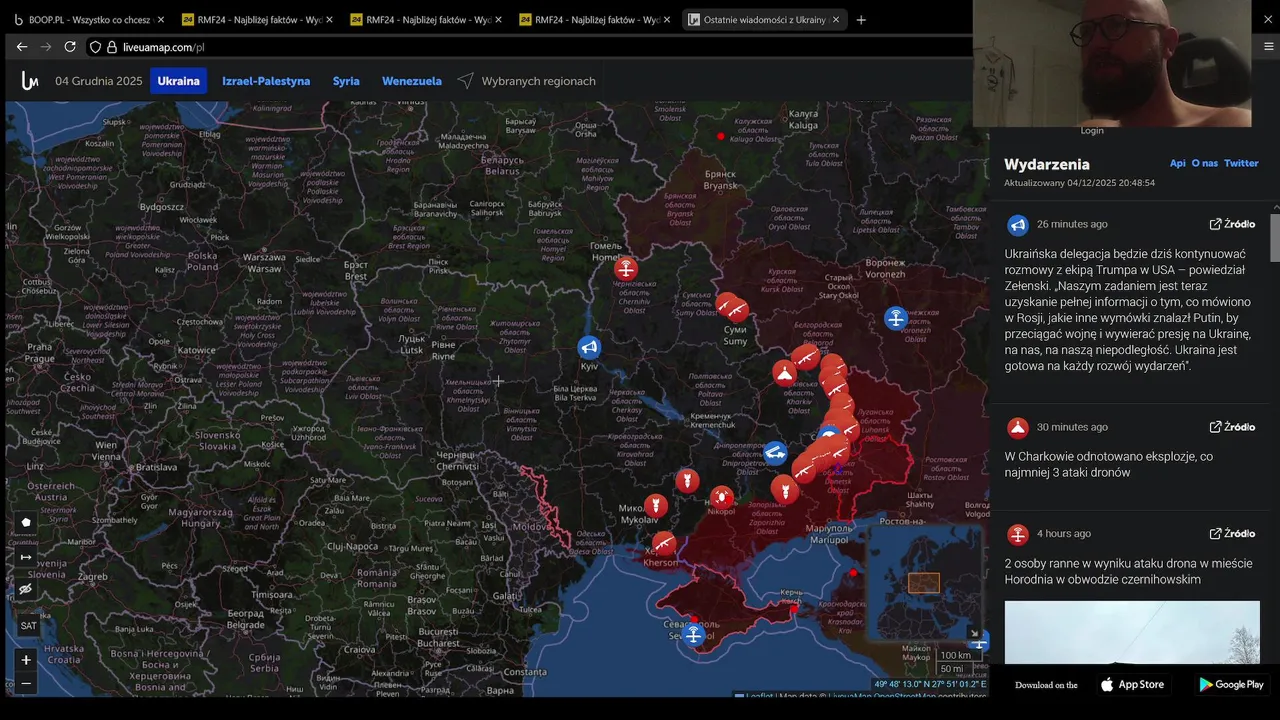Open bomb marker northwest of Nikopol

687,481
